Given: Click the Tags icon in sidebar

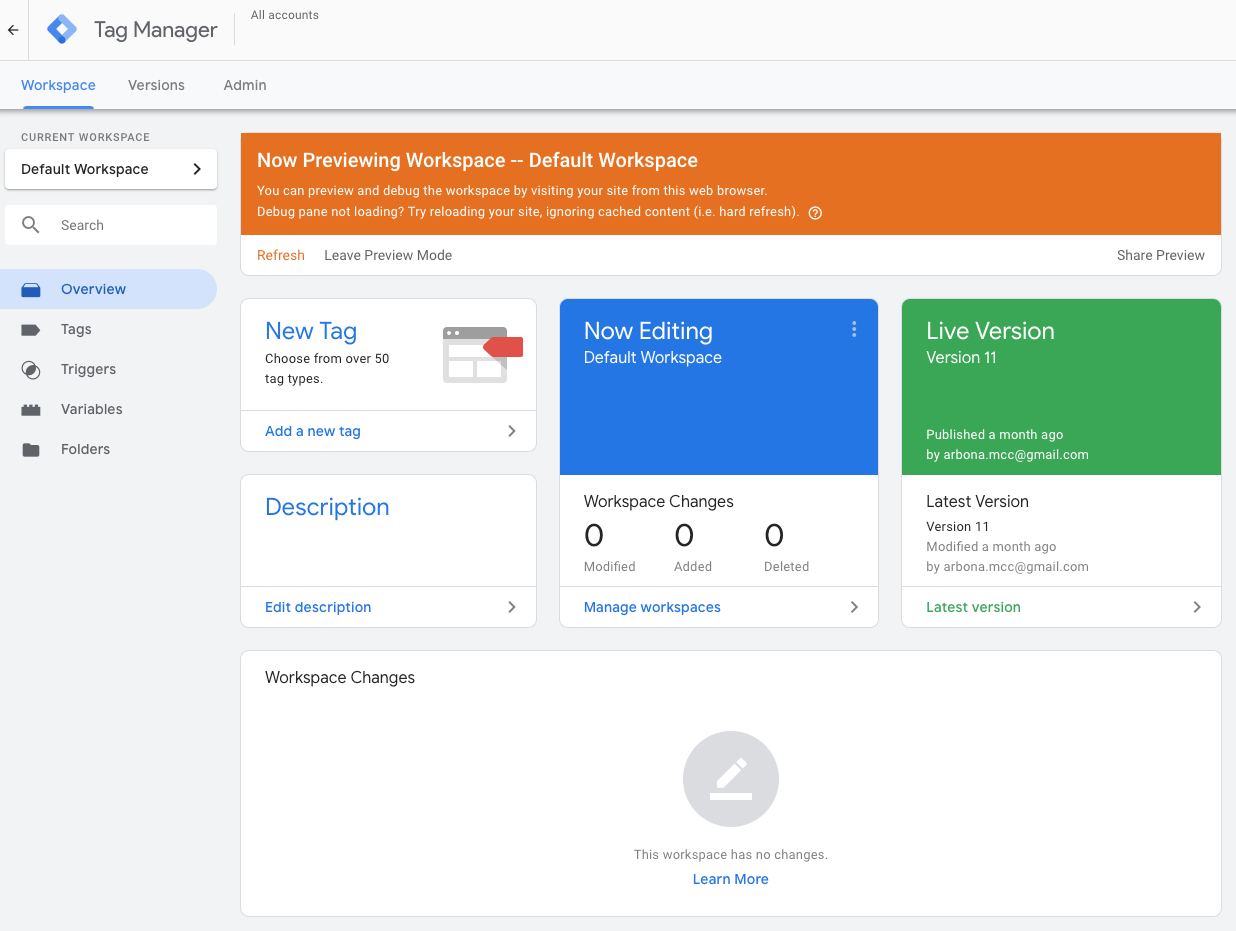Looking at the screenshot, I should coord(31,329).
